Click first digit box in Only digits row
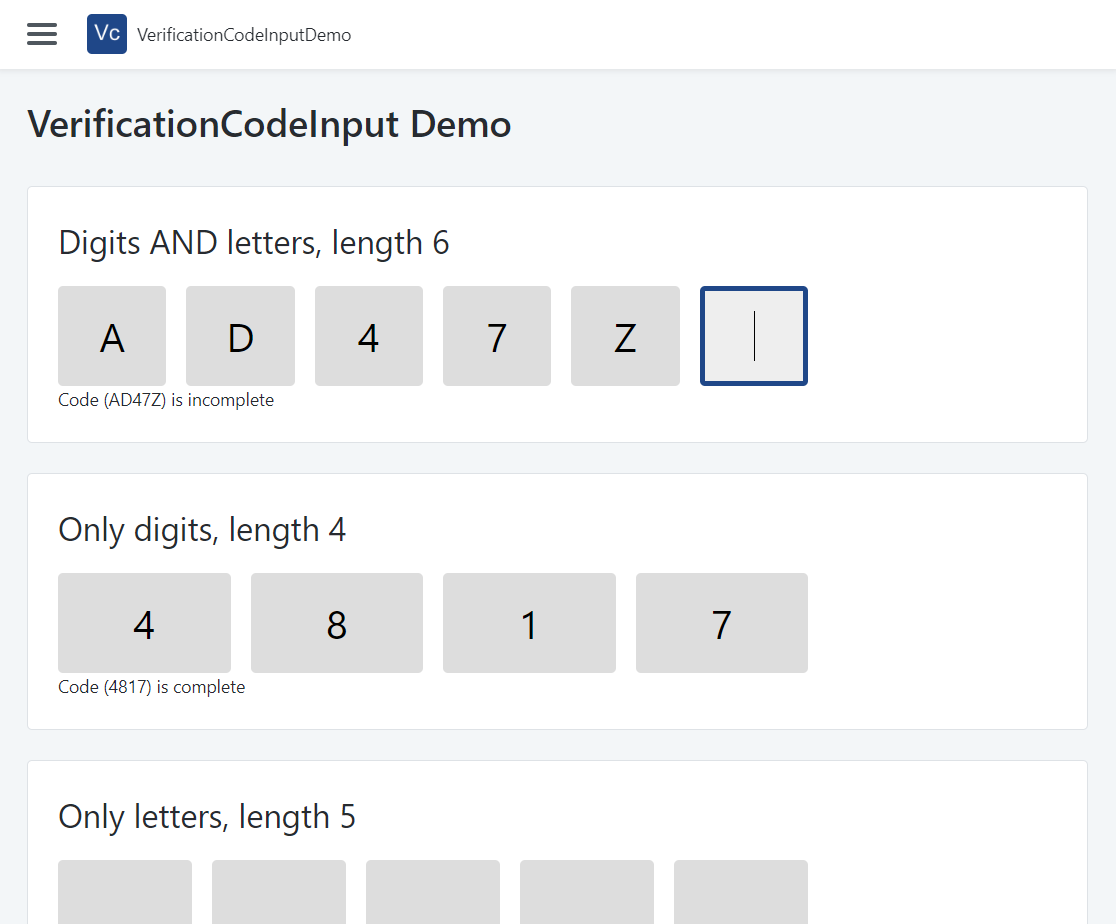1116x924 pixels. point(144,623)
